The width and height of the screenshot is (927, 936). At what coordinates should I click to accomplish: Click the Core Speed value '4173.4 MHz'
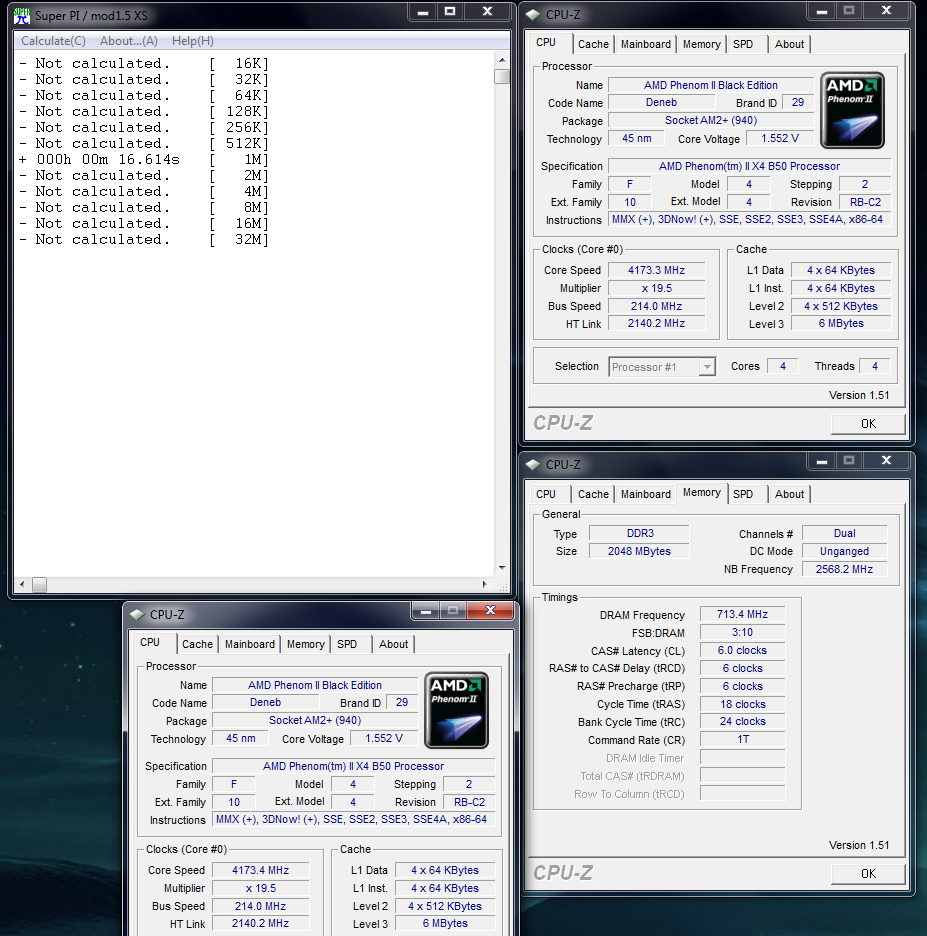click(x=261, y=870)
